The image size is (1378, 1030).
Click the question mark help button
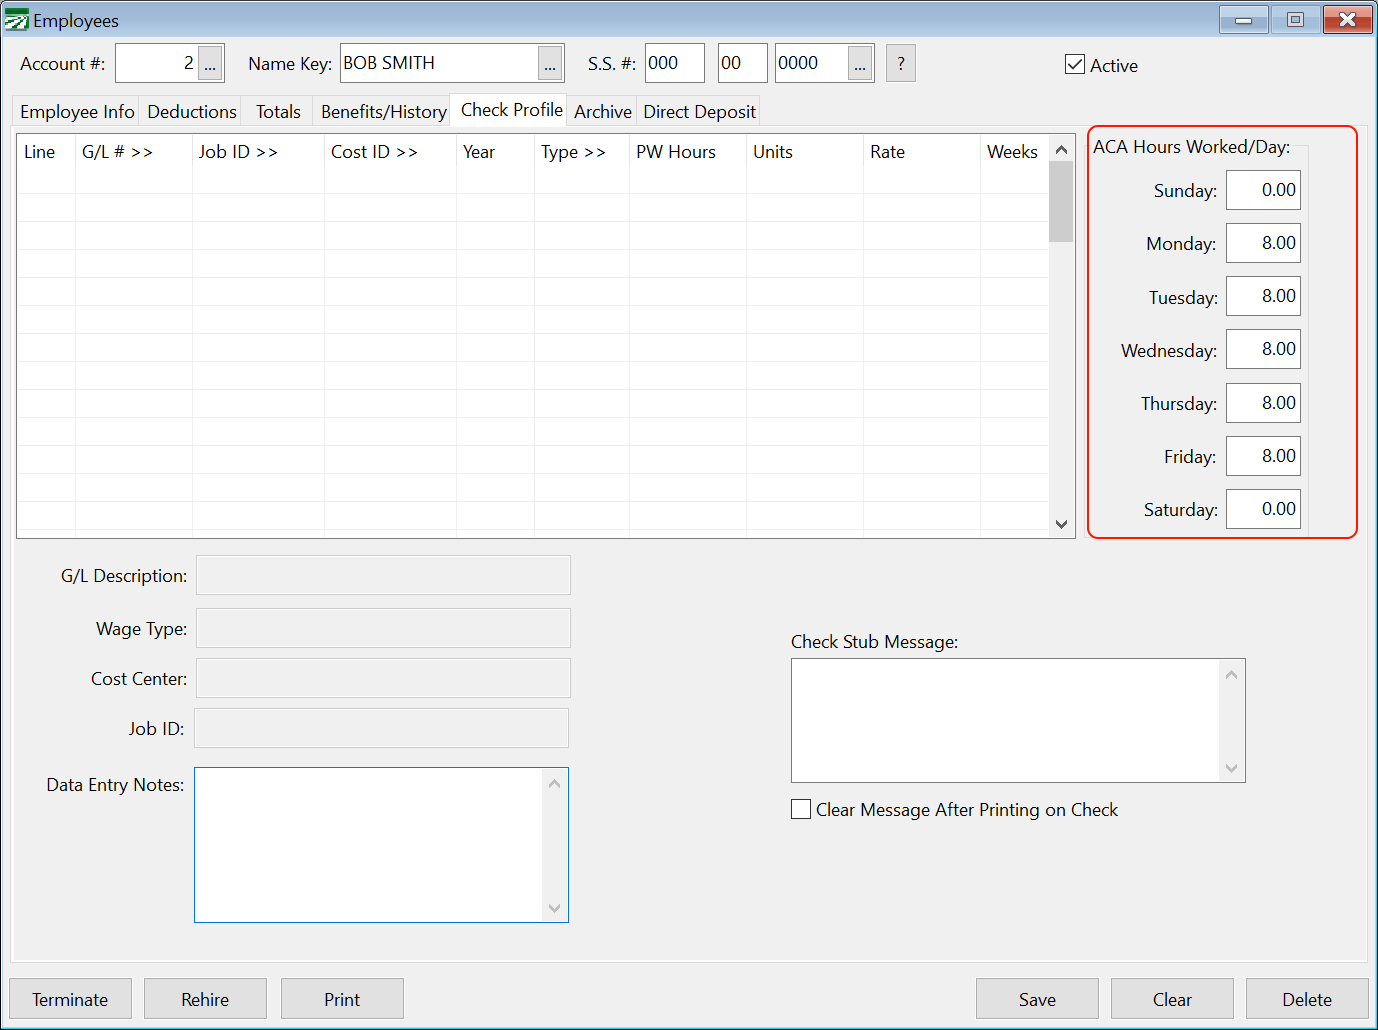coord(901,64)
